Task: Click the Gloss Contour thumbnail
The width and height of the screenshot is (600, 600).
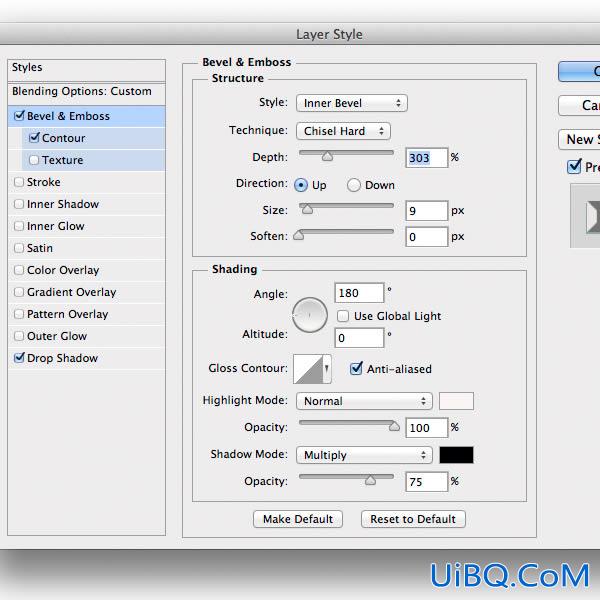Action: [308, 369]
